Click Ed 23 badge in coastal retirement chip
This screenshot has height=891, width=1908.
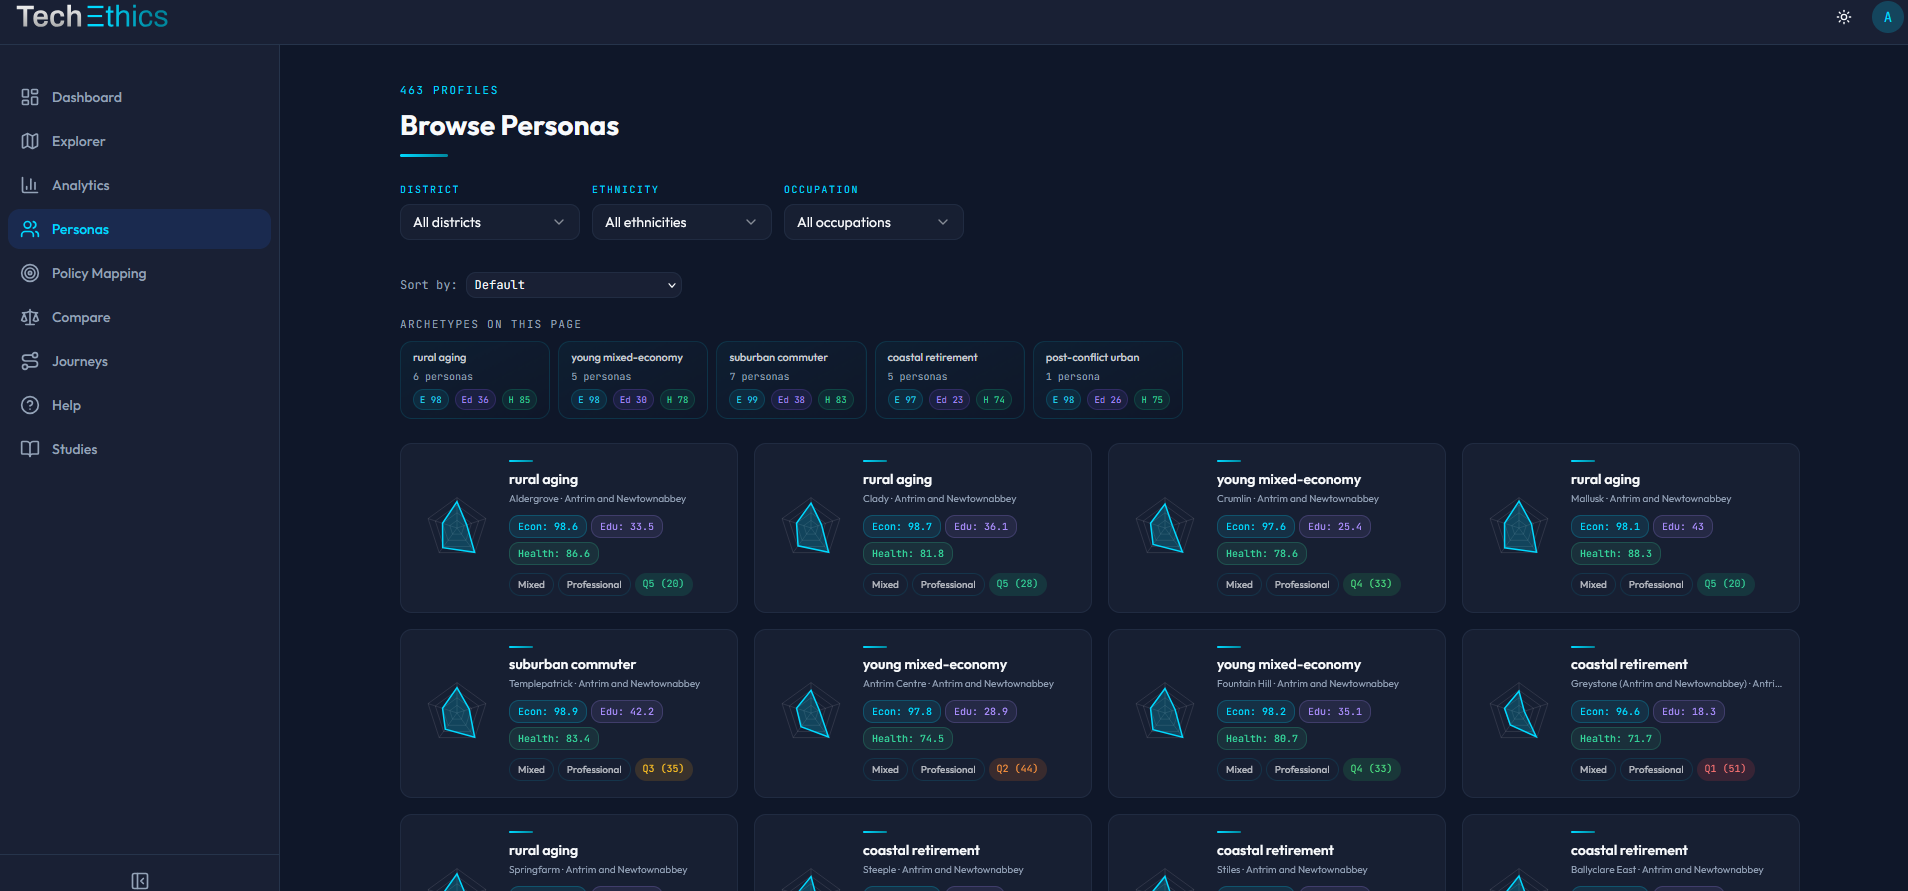click(950, 400)
